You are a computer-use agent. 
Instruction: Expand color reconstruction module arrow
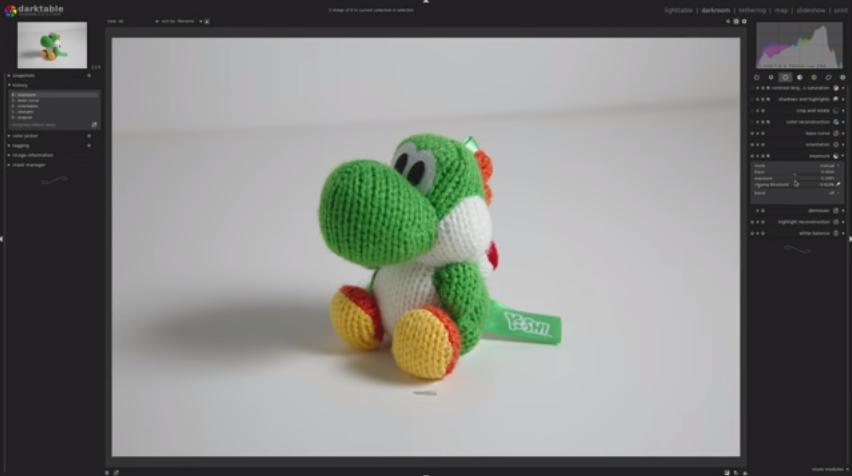(843, 122)
